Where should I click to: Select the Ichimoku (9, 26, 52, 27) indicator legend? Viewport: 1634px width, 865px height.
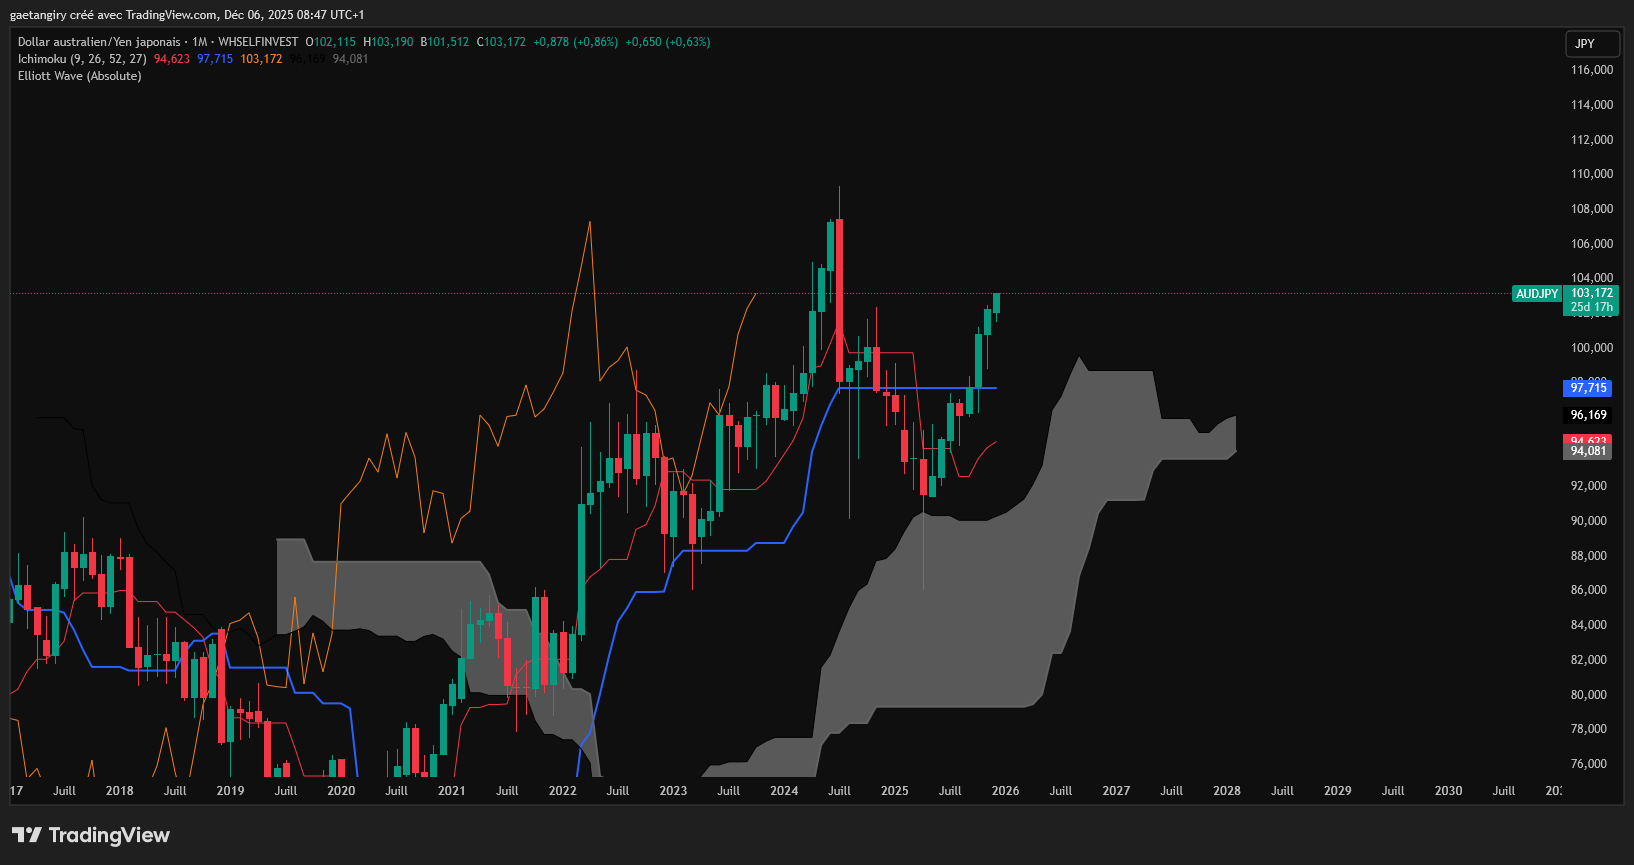click(82, 59)
